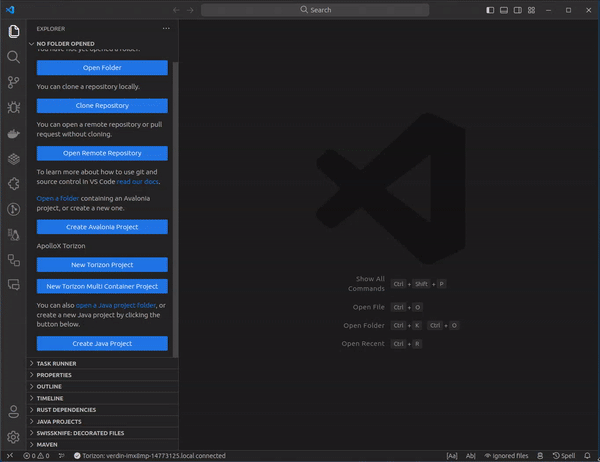The height and width of the screenshot is (462, 600).
Task: Open the connected squares icon in activity bar
Action: coord(13,260)
